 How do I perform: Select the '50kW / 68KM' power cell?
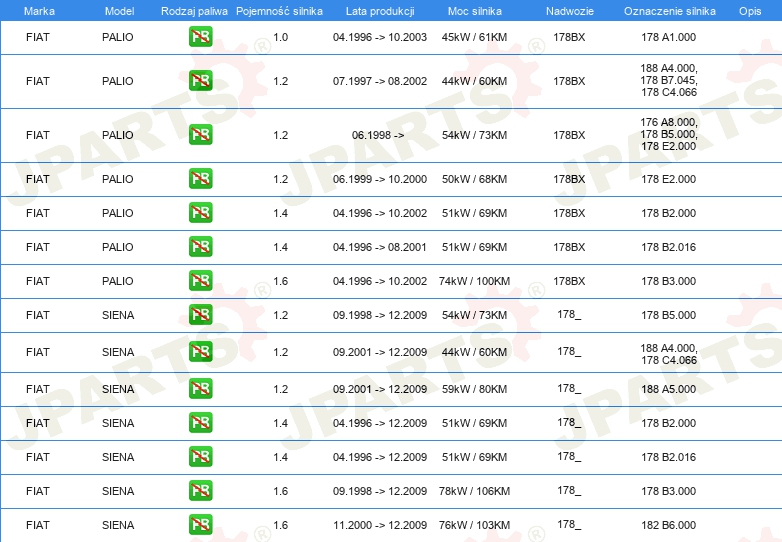474,179
